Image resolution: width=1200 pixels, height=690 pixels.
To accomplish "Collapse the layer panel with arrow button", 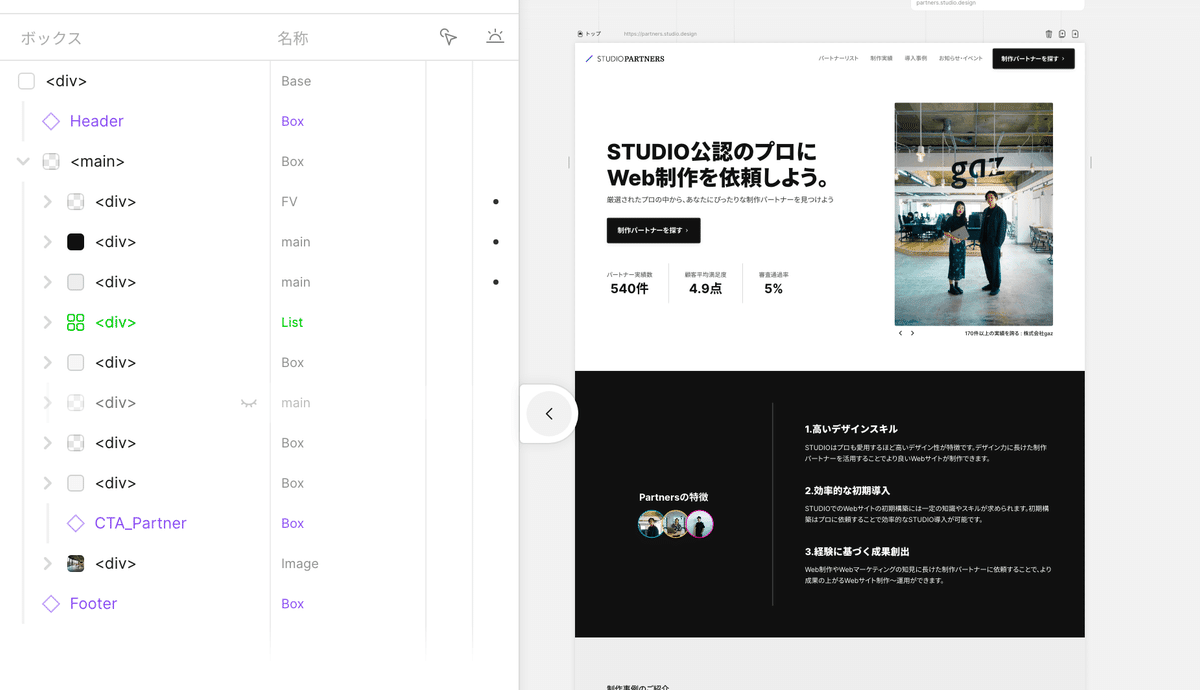I will coord(548,413).
